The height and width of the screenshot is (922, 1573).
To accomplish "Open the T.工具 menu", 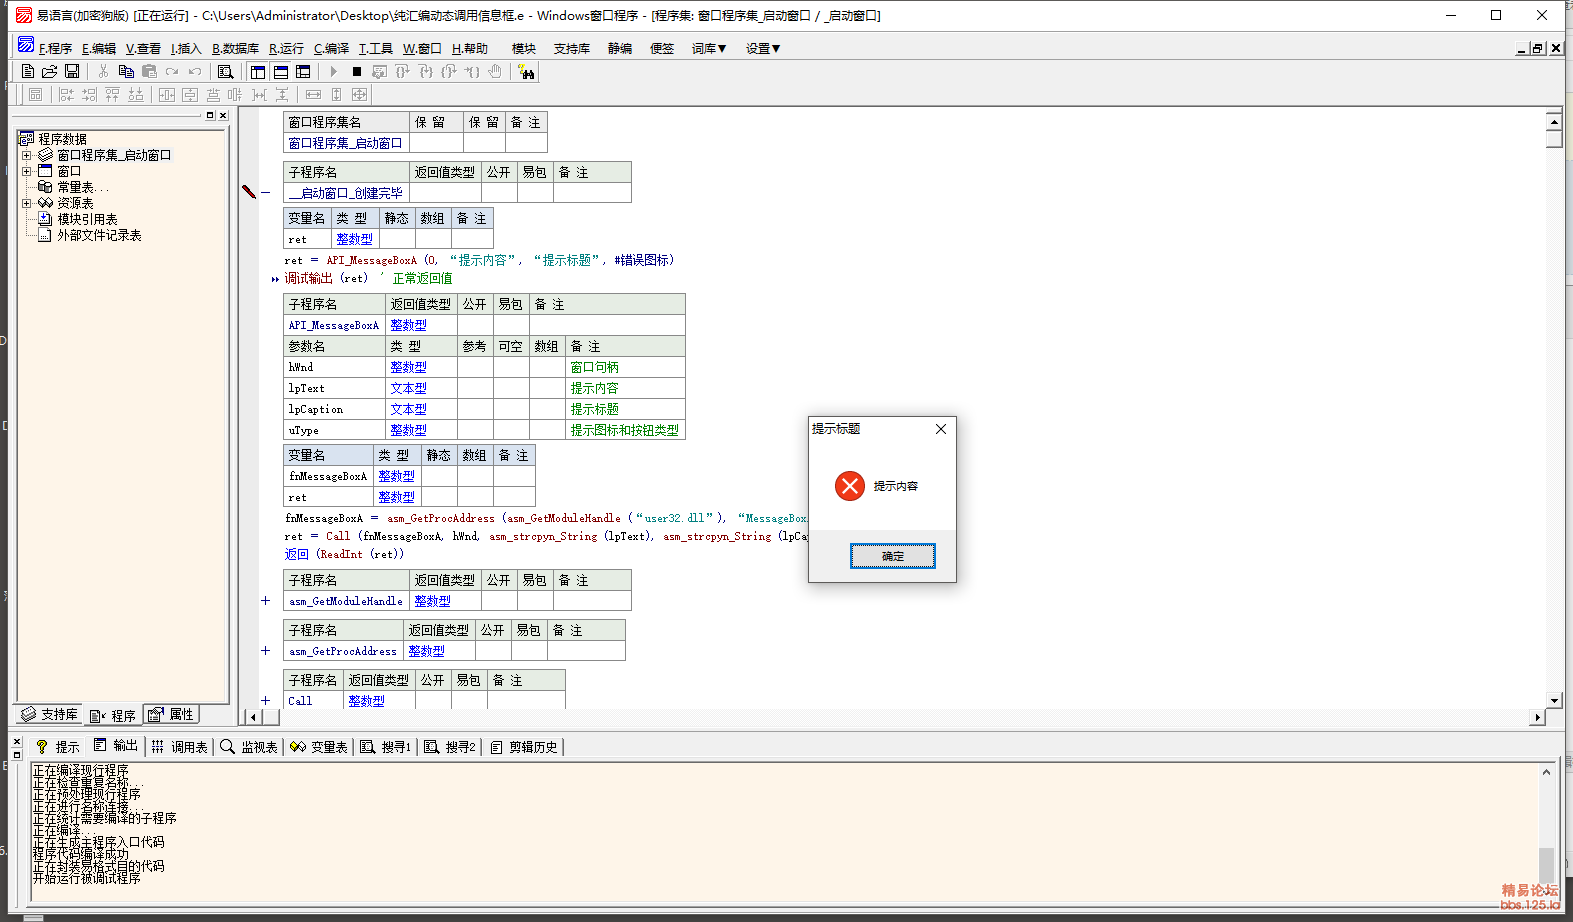I will coord(376,48).
